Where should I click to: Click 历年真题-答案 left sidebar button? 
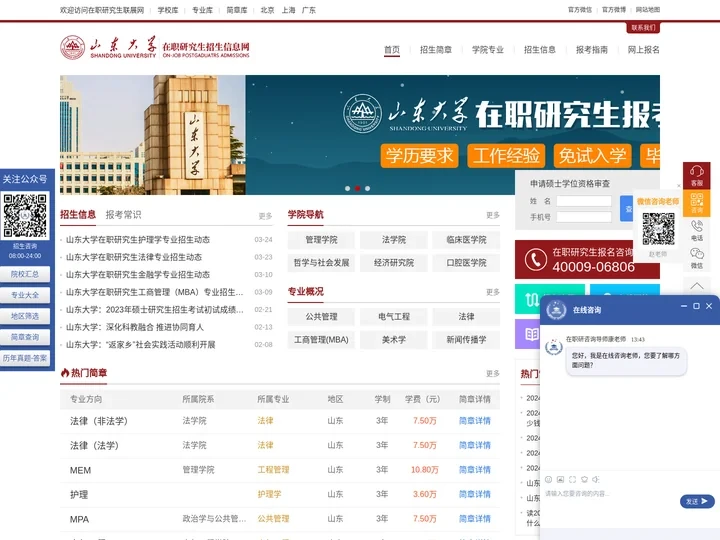coord(25,358)
